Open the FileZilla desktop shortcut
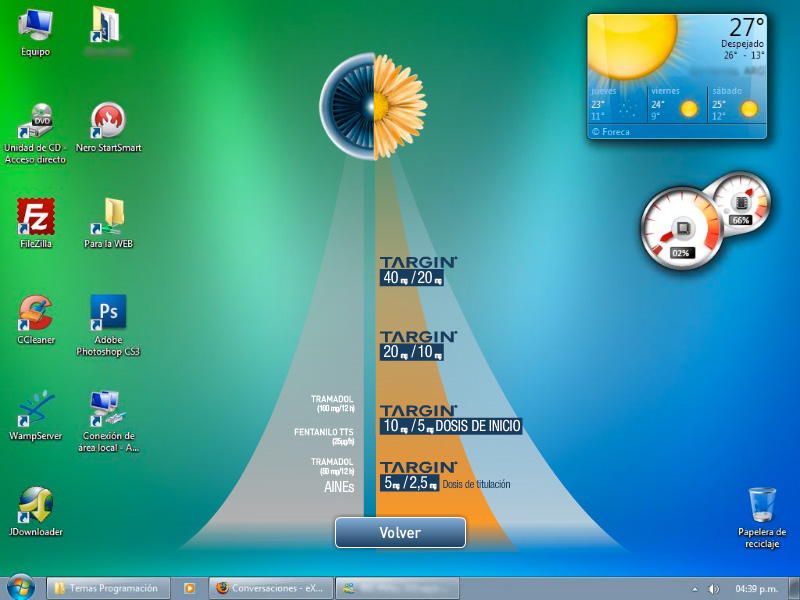Image resolution: width=800 pixels, height=600 pixels. pos(36,217)
